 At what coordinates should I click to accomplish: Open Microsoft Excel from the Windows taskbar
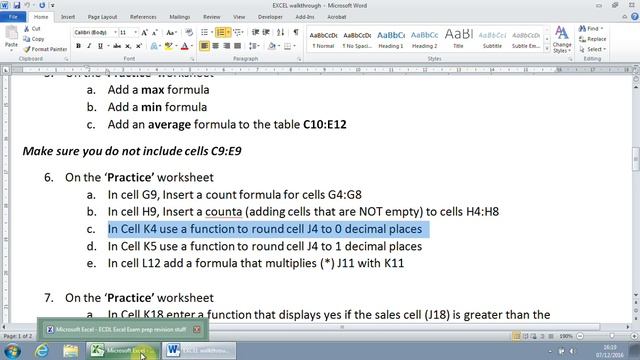pos(123,351)
